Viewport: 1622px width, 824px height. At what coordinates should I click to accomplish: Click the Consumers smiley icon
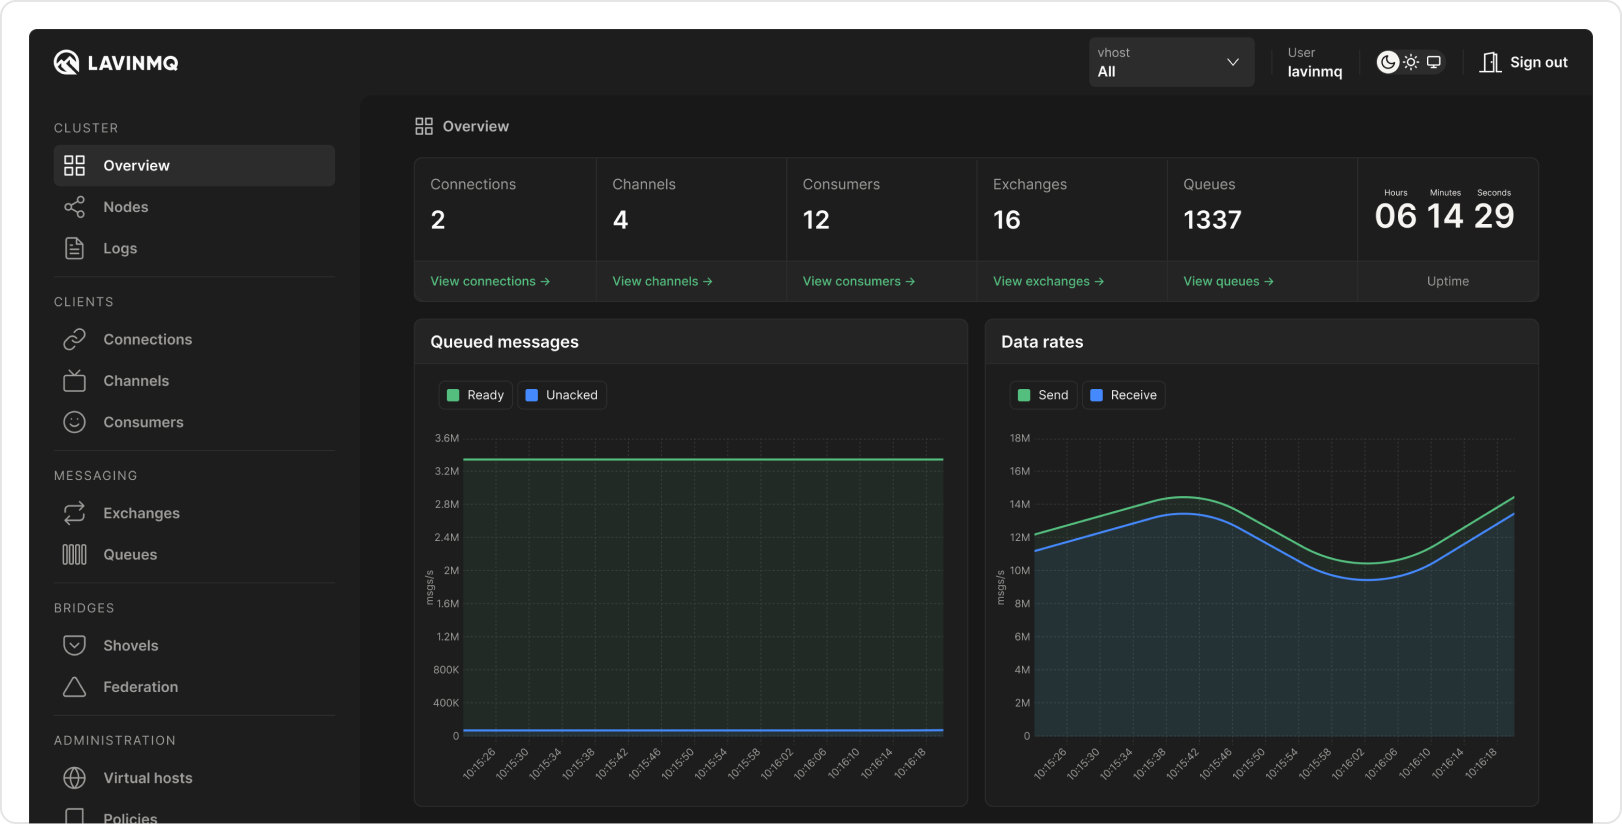tap(74, 422)
